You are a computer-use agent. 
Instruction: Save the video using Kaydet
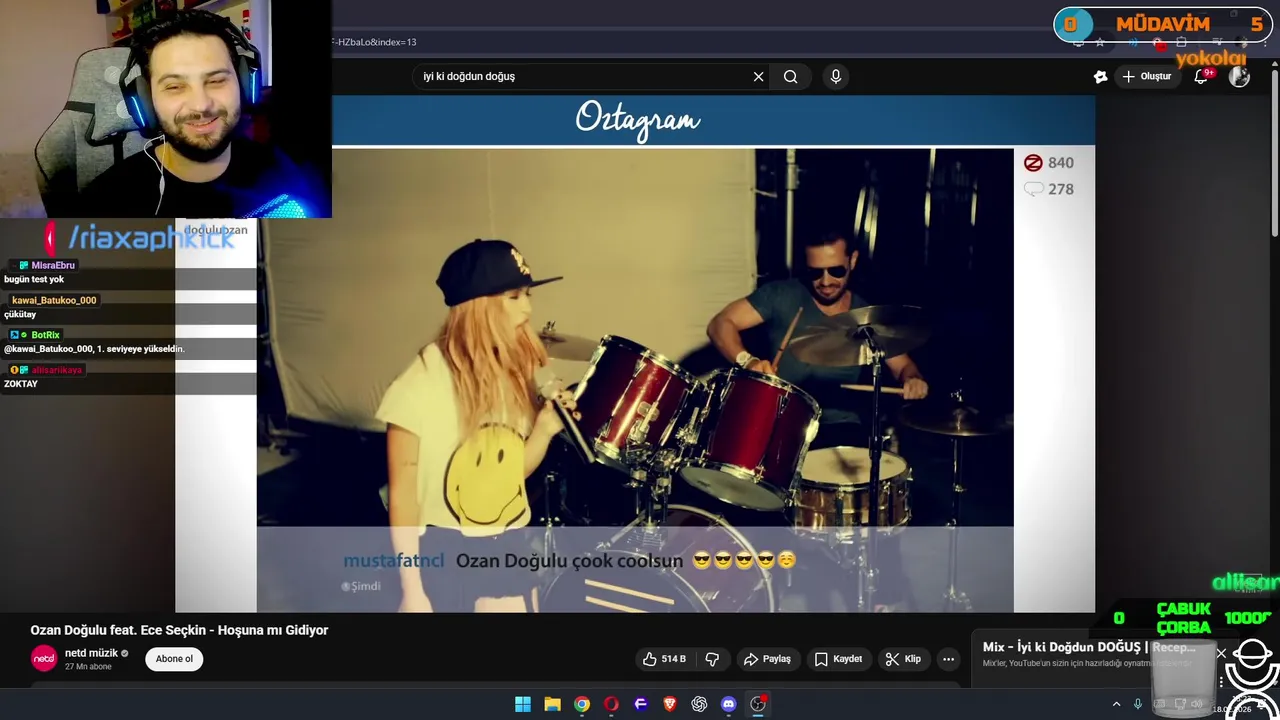click(x=838, y=659)
